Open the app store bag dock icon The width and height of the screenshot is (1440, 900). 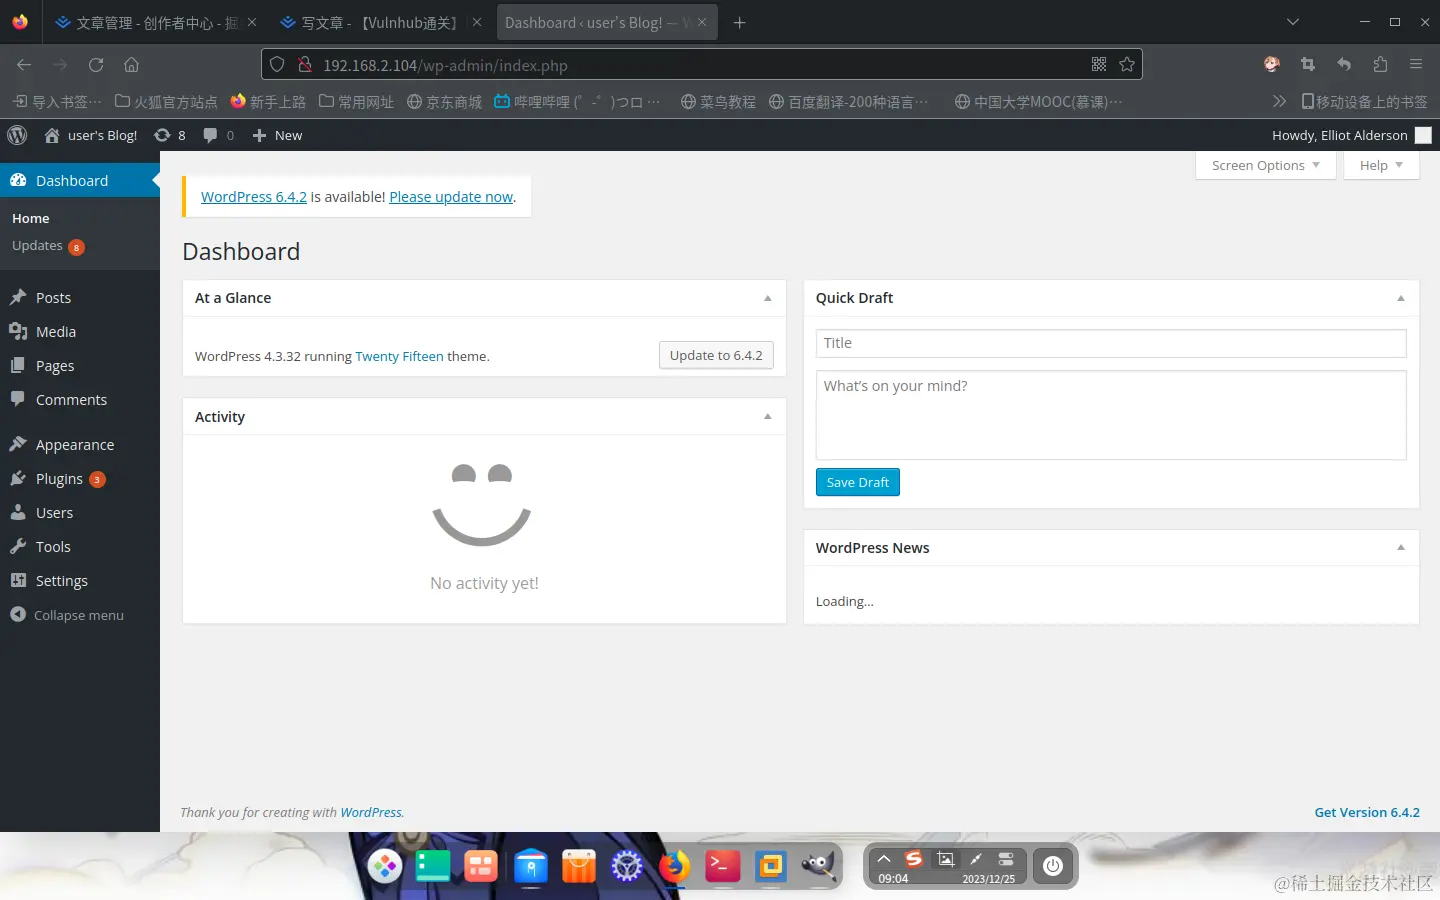579,866
